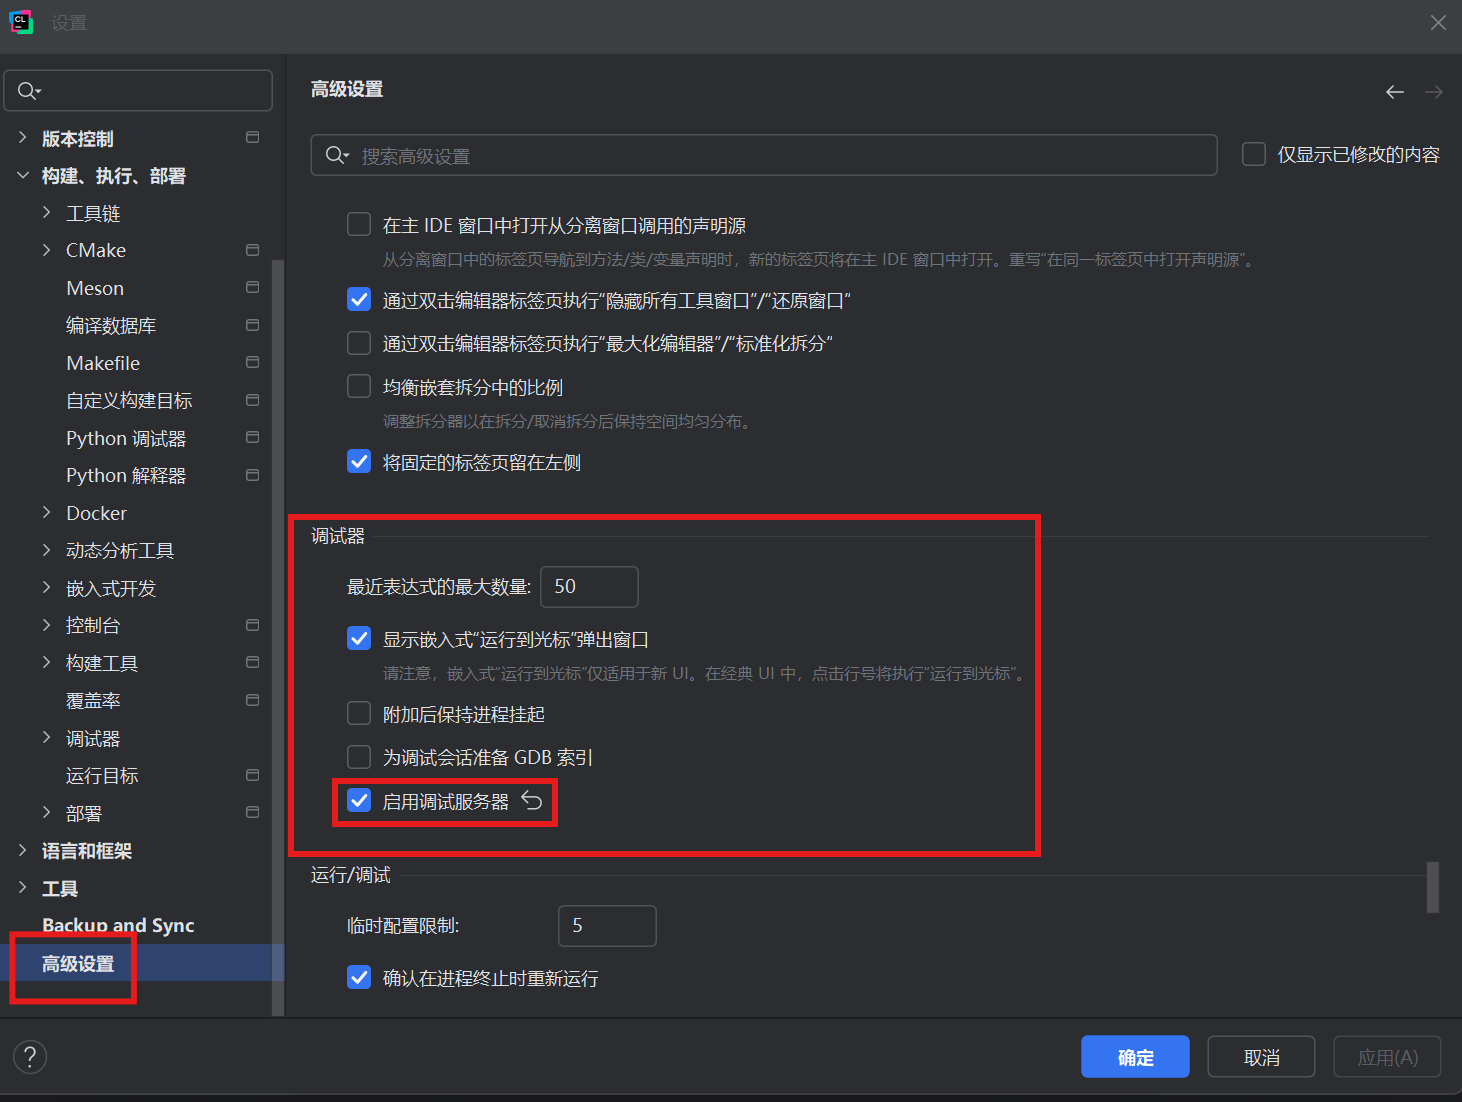Click the search icon in 搜索高级设置 field
Image resolution: width=1462 pixels, height=1102 pixels.
(336, 155)
